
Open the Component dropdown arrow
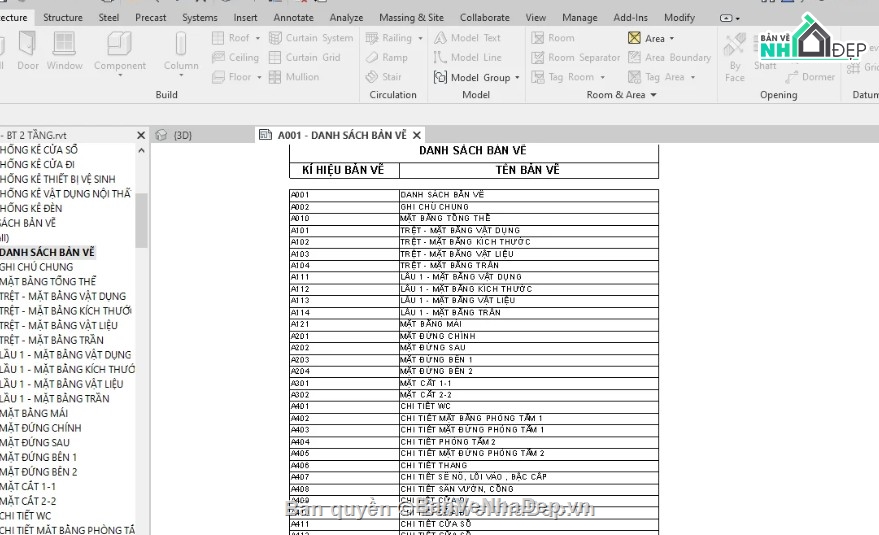[120, 75]
